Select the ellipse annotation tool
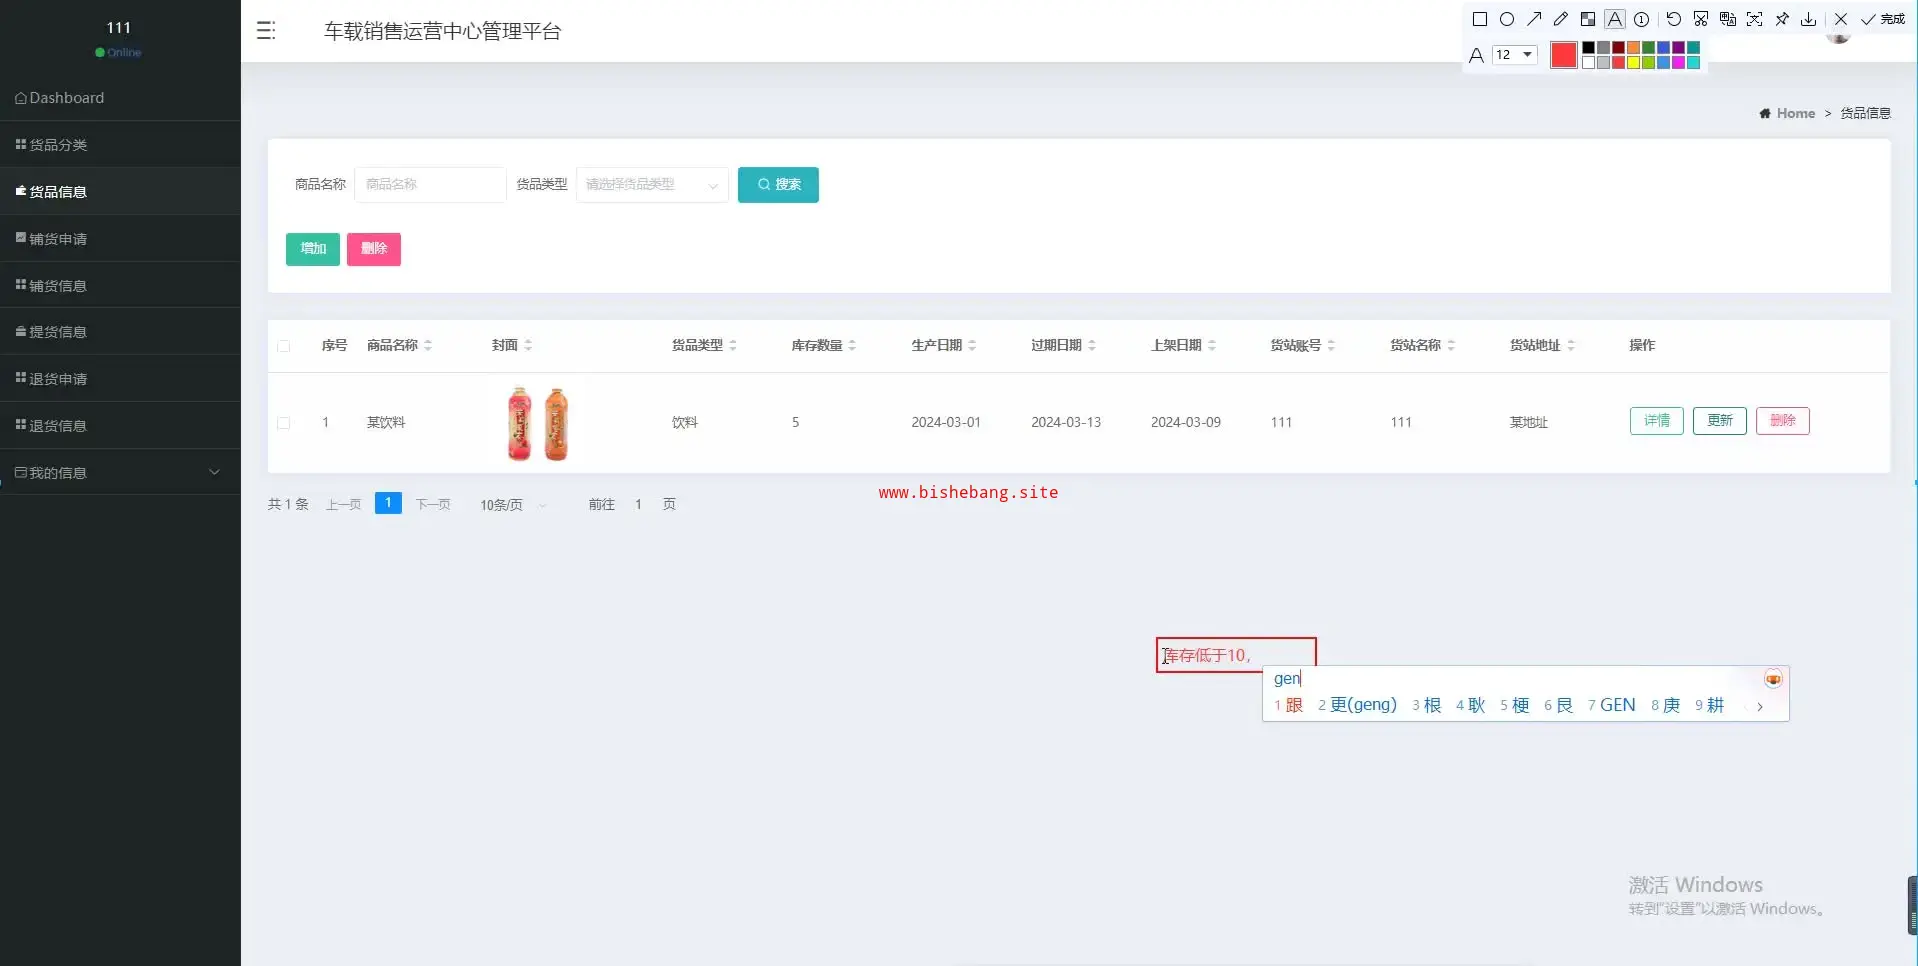Image resolution: width=1918 pixels, height=966 pixels. click(x=1507, y=19)
